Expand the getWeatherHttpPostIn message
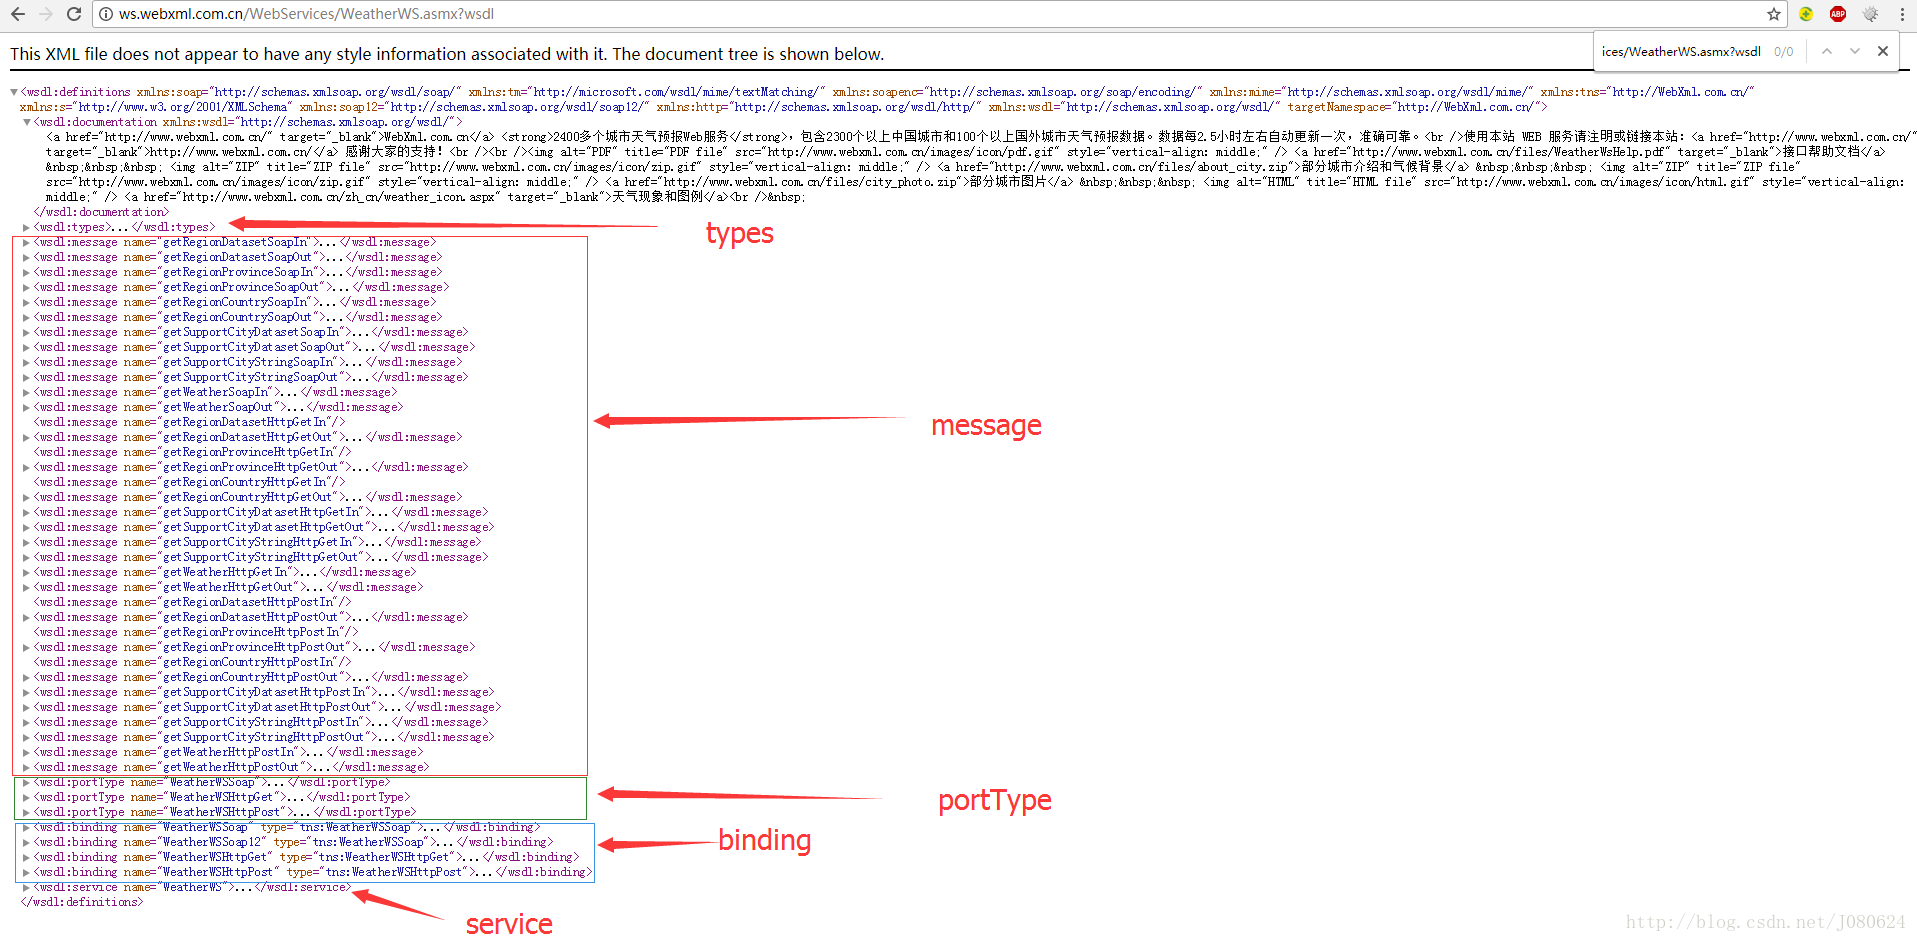The width and height of the screenshot is (1917, 942). (x=27, y=752)
